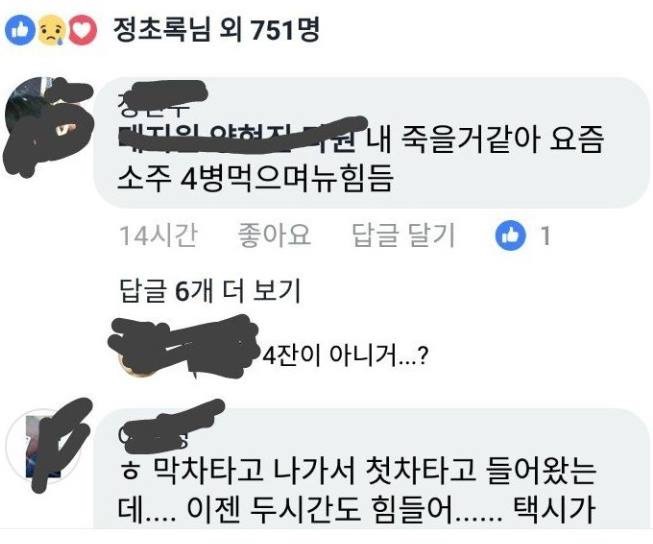Click the red heart reaction icon
653x544 pixels.
82,30
